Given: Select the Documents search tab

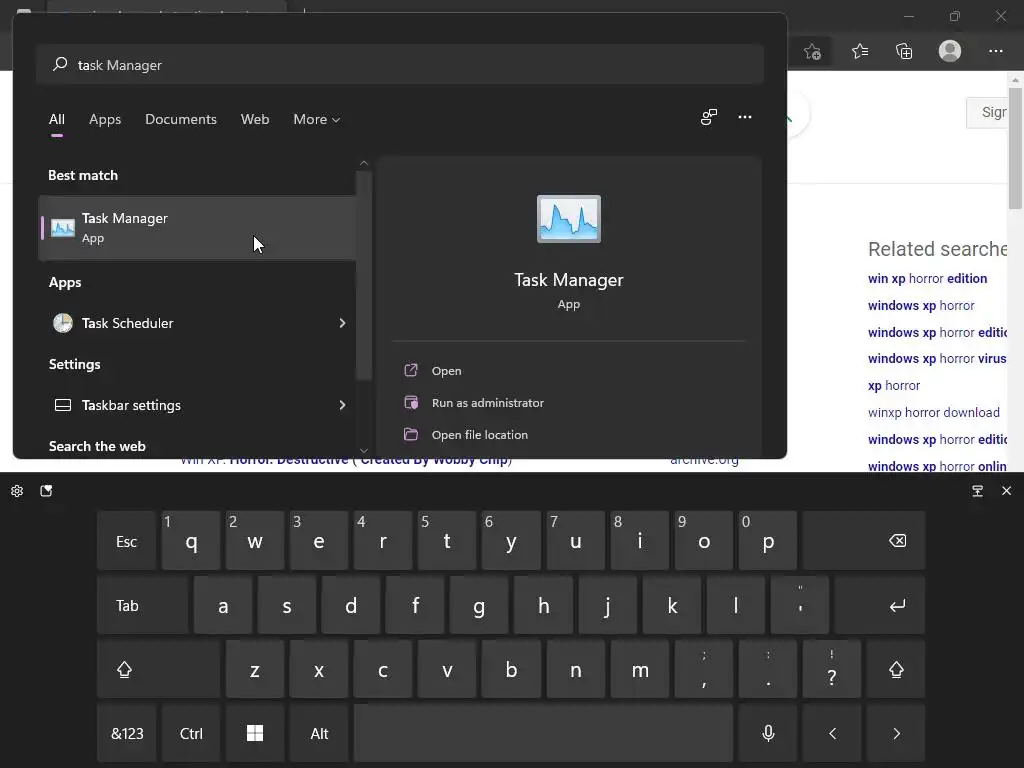Looking at the screenshot, I should pyautogui.click(x=181, y=120).
